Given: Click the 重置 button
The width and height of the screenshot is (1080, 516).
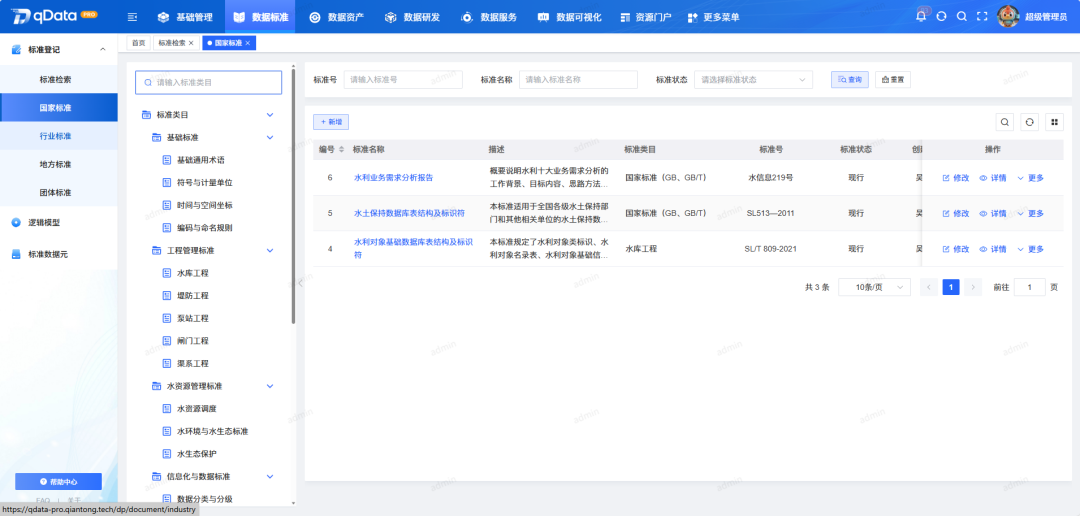Looking at the screenshot, I should [893, 80].
